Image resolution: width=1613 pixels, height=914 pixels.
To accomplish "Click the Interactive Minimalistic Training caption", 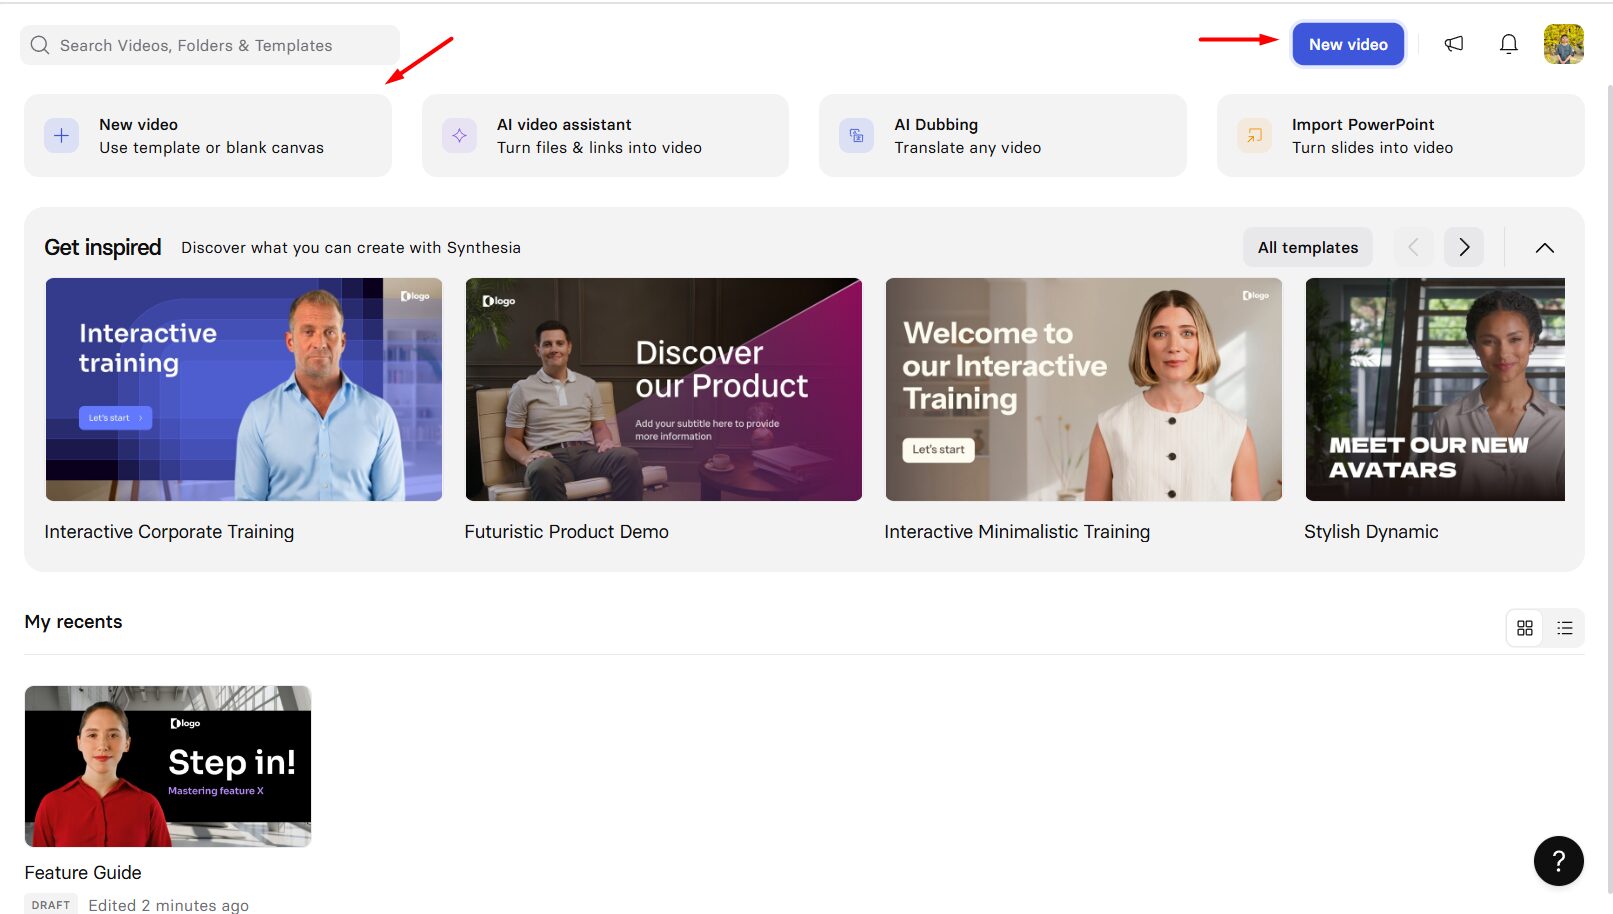I will click(1017, 532).
